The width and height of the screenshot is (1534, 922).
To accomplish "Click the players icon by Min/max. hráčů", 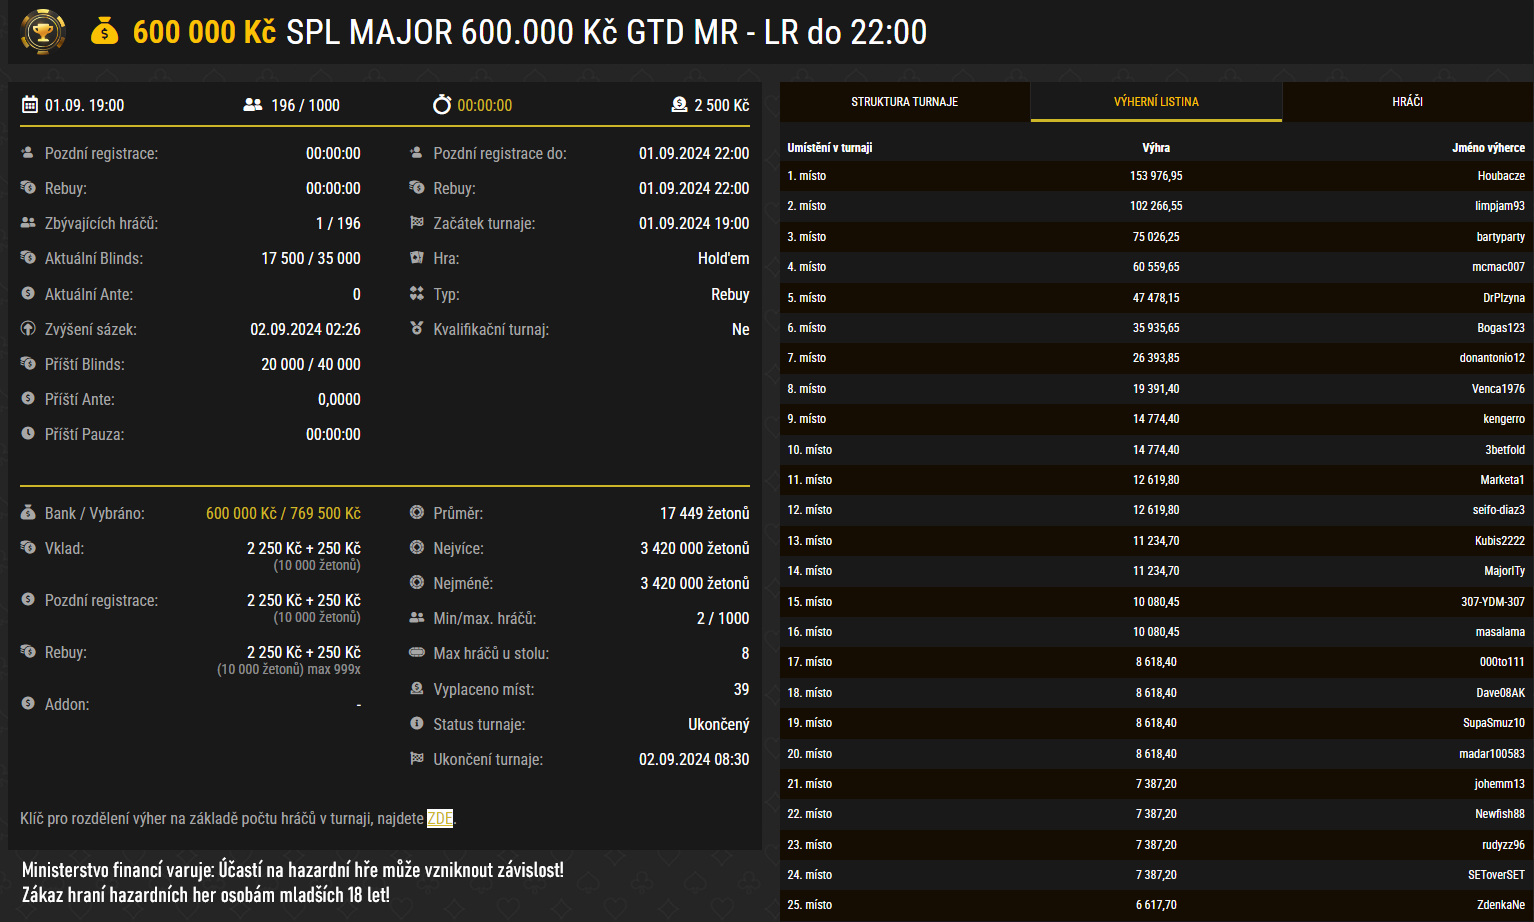I will point(417,618).
